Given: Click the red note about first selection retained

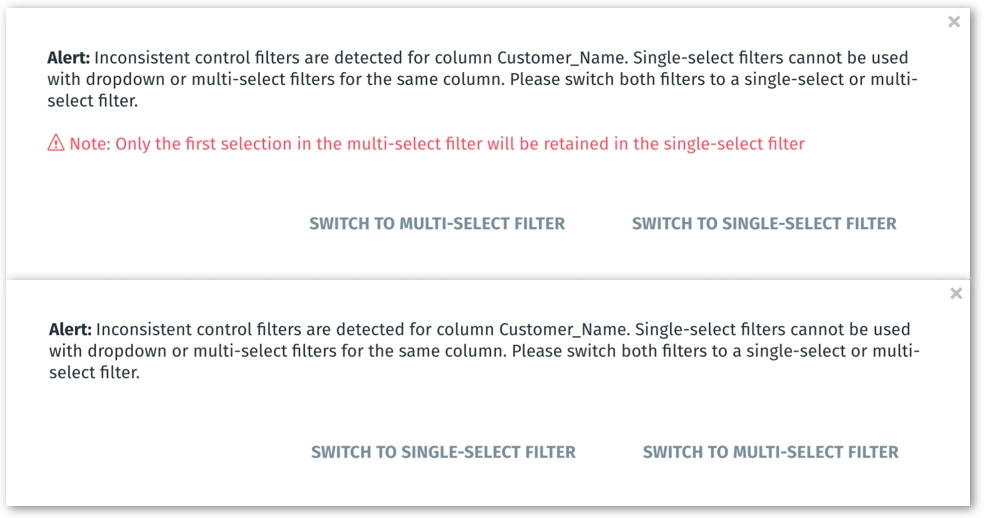Looking at the screenshot, I should [x=437, y=144].
